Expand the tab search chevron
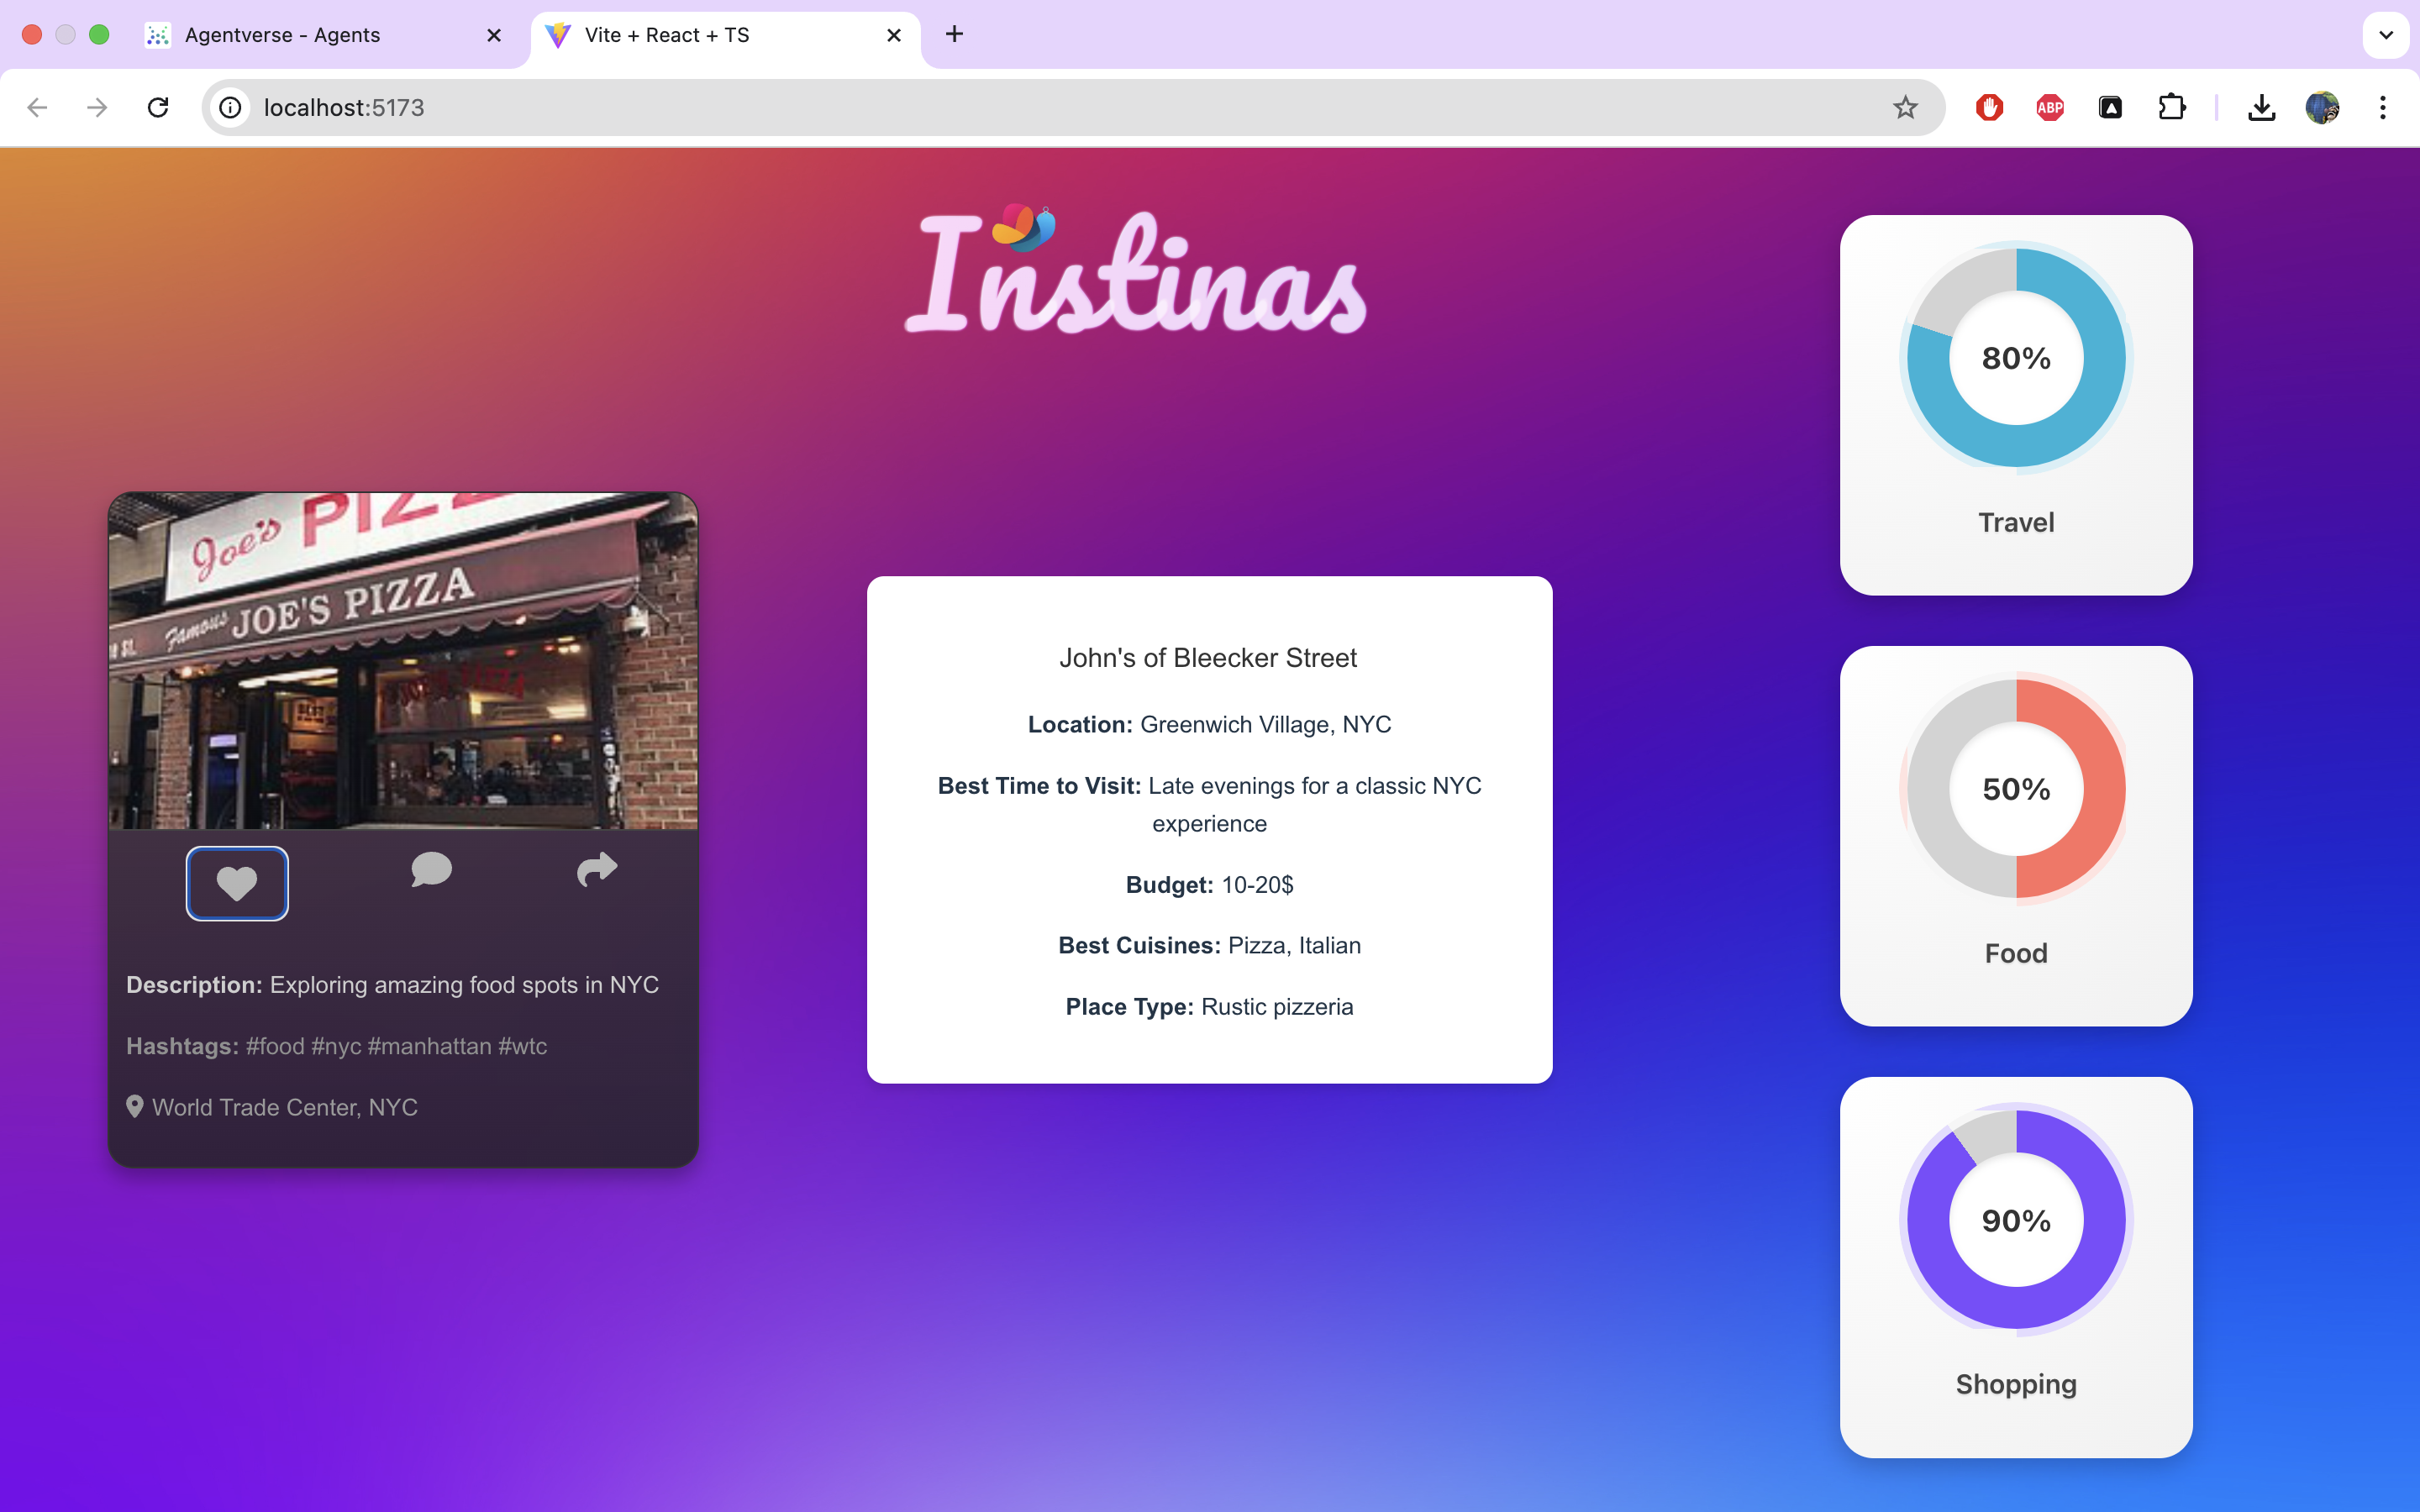This screenshot has height=1512, width=2420. tap(2385, 35)
